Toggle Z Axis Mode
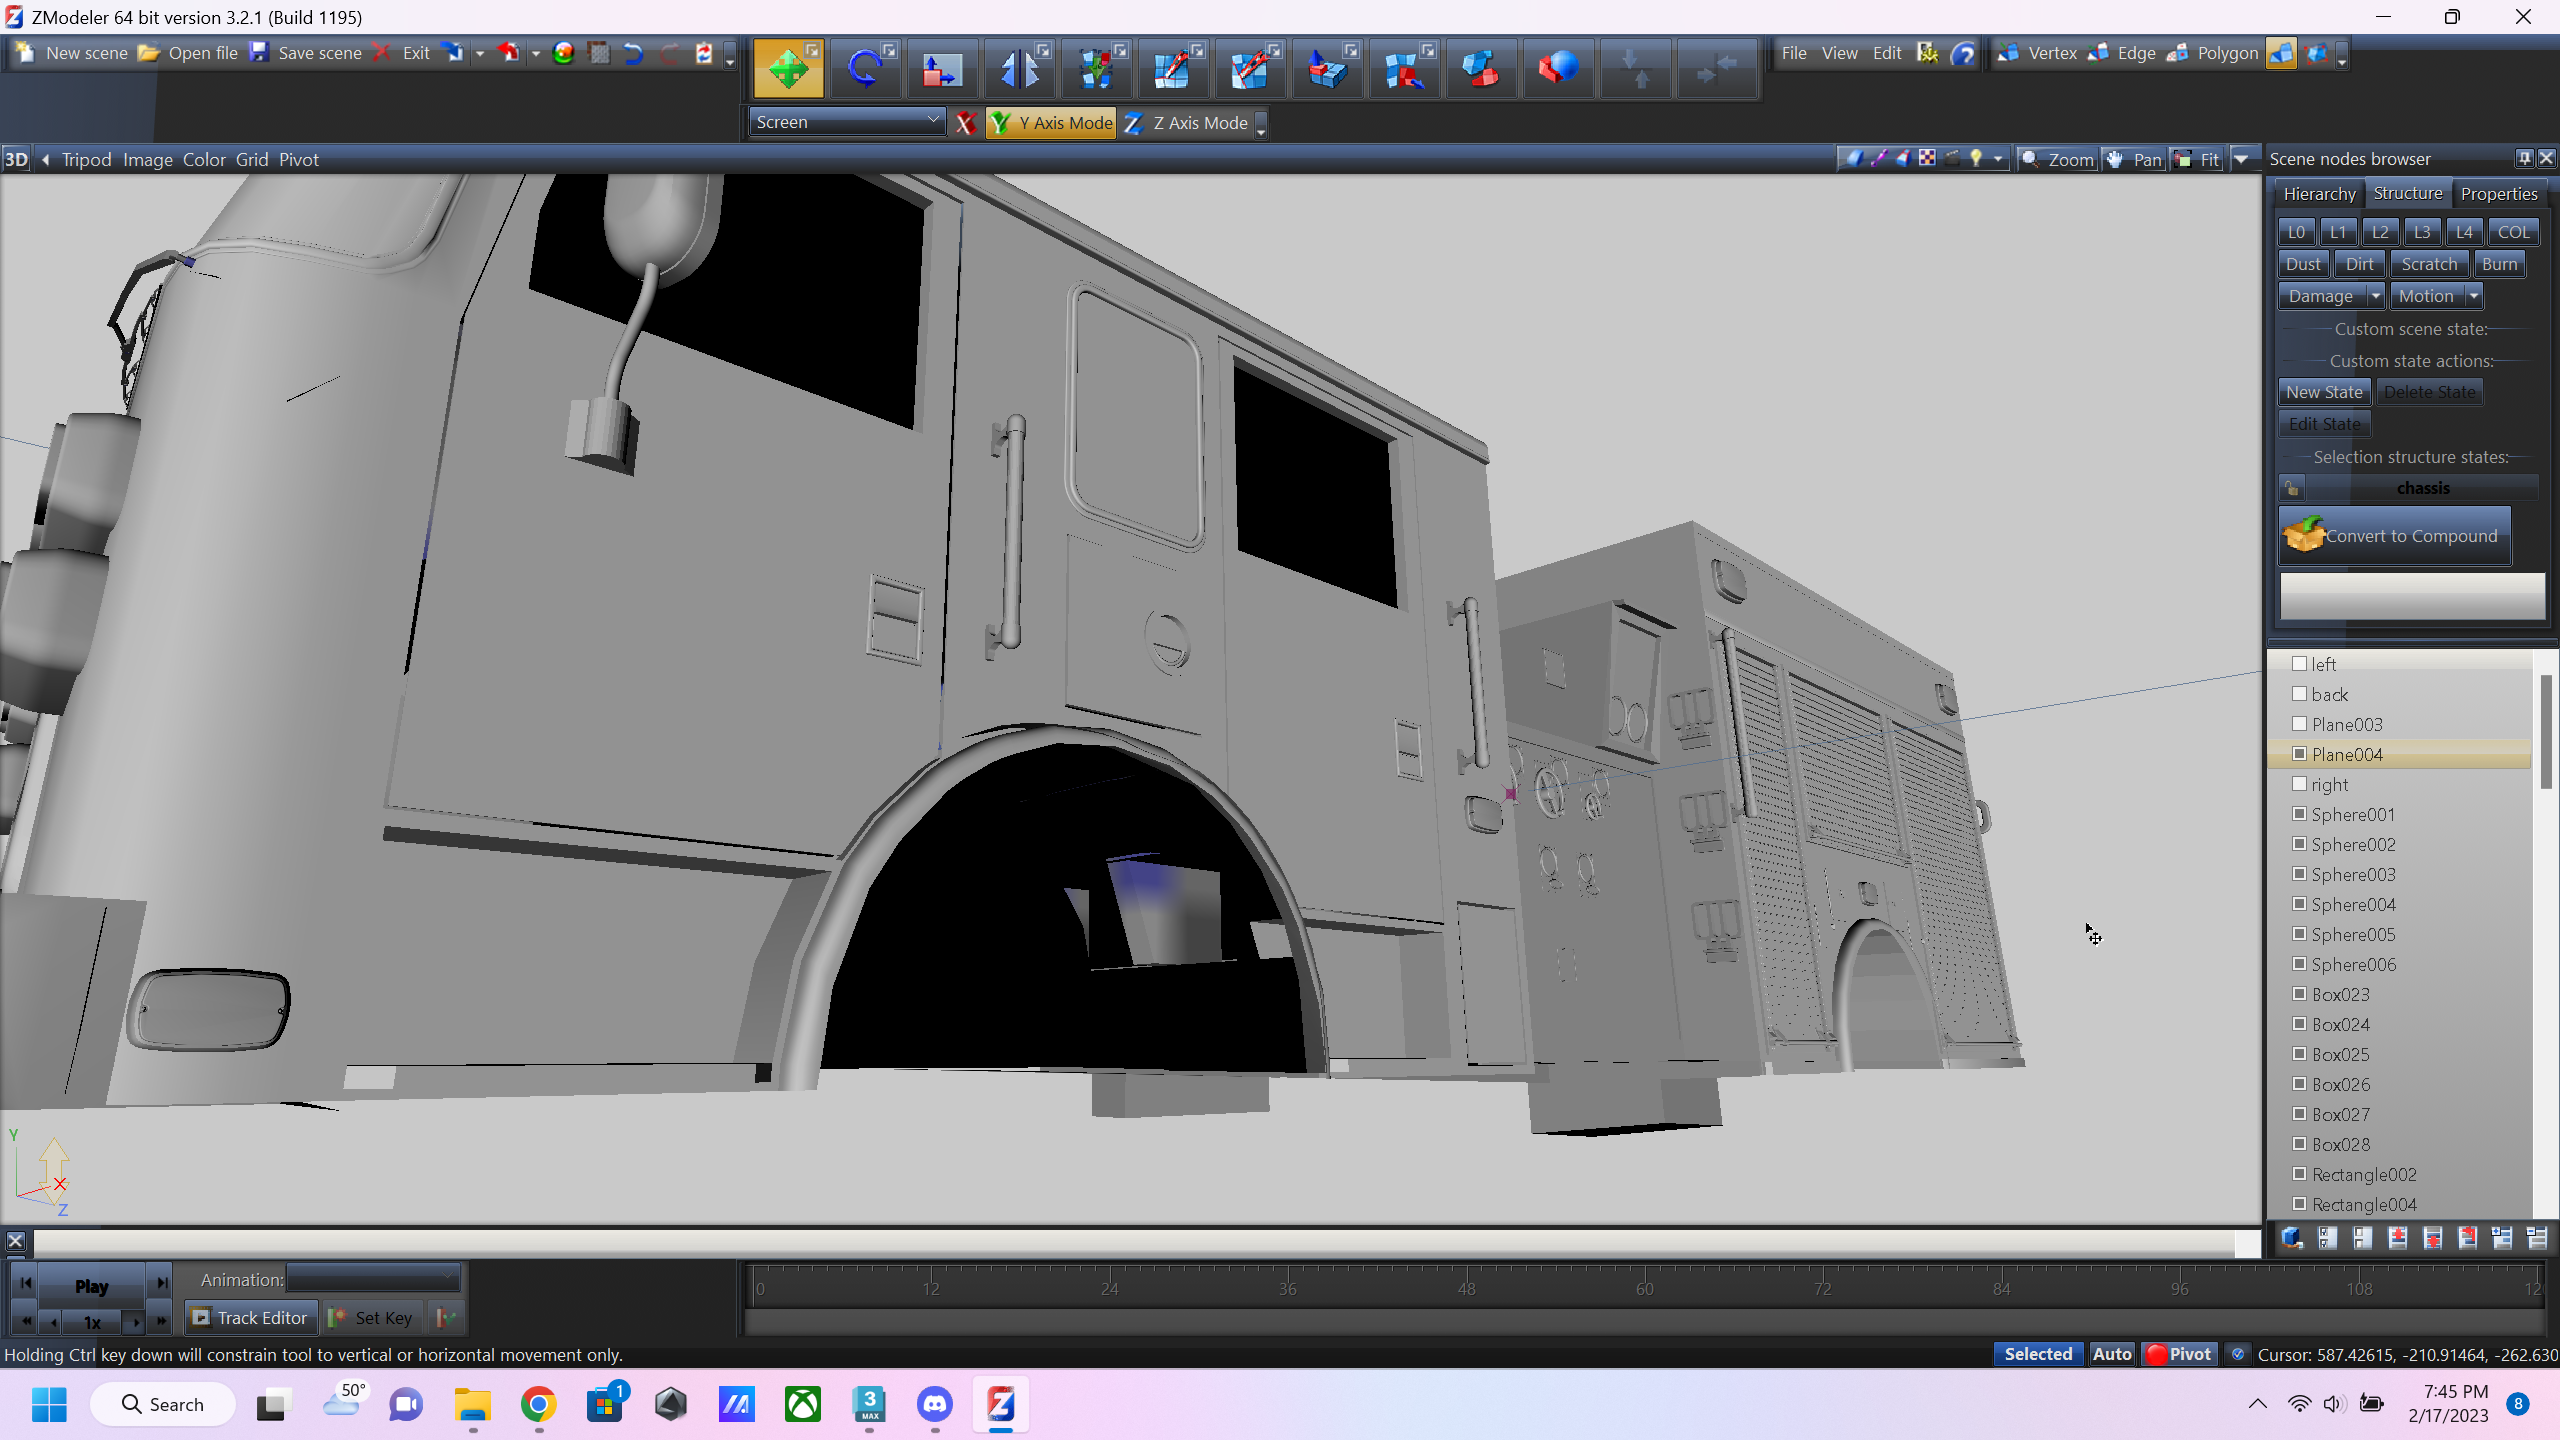Image resolution: width=2560 pixels, height=1440 pixels. coord(1187,123)
